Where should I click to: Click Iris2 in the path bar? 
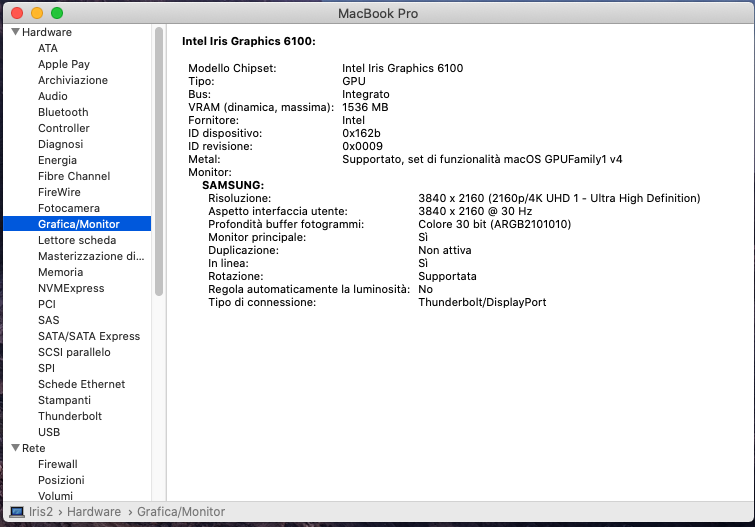point(41,512)
